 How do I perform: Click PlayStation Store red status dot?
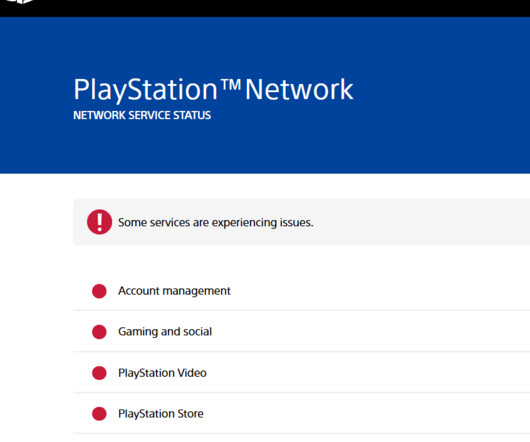[x=99, y=414]
